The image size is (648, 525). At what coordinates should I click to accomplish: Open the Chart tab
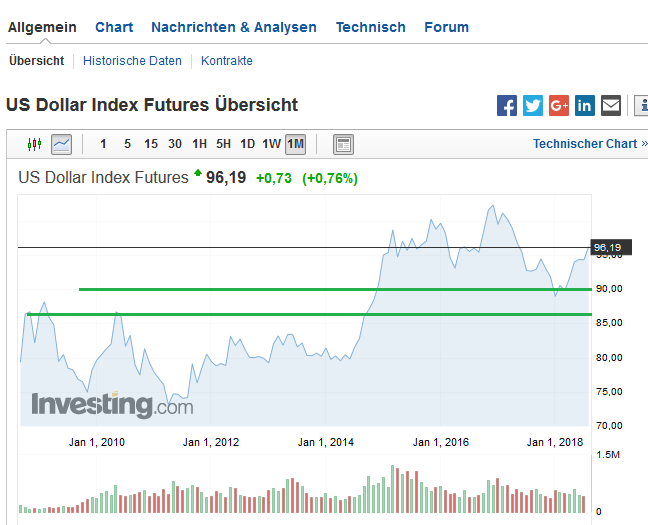(x=114, y=27)
